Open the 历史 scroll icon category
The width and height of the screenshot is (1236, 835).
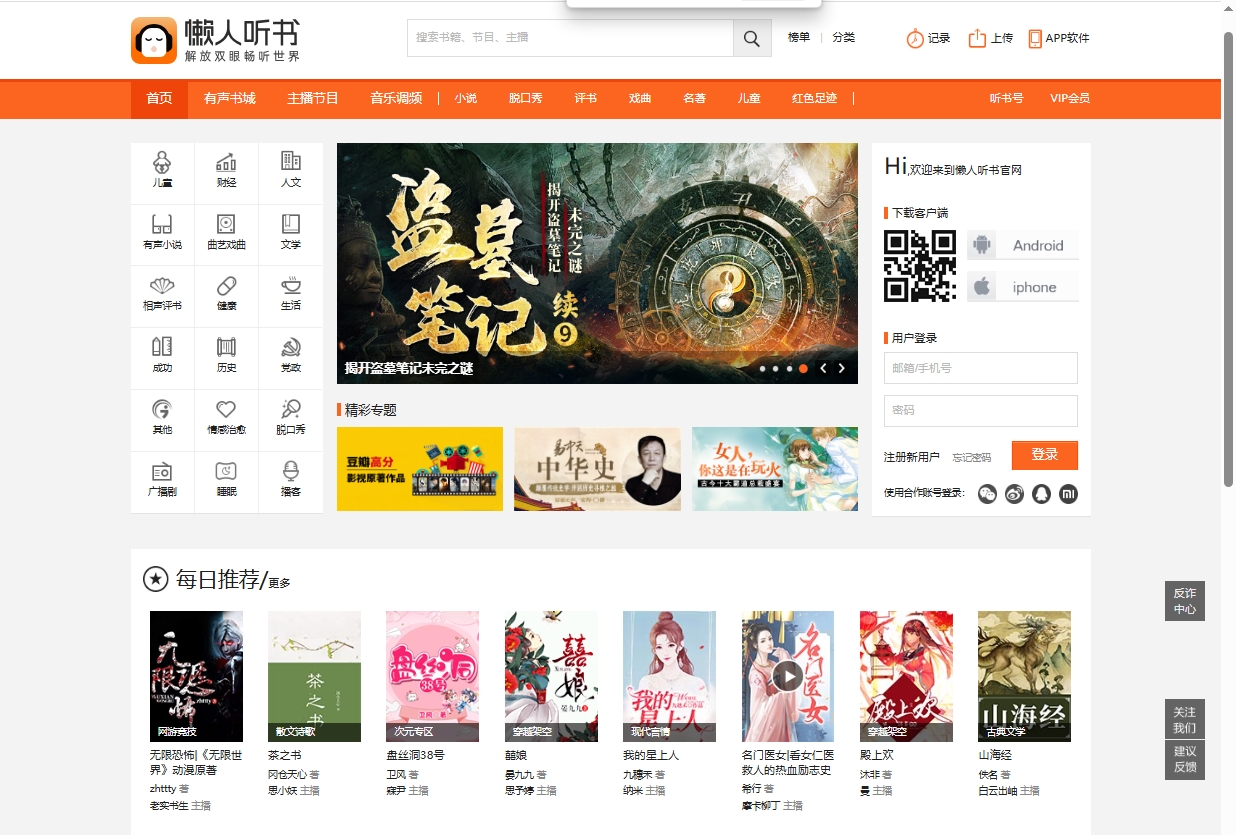point(226,355)
